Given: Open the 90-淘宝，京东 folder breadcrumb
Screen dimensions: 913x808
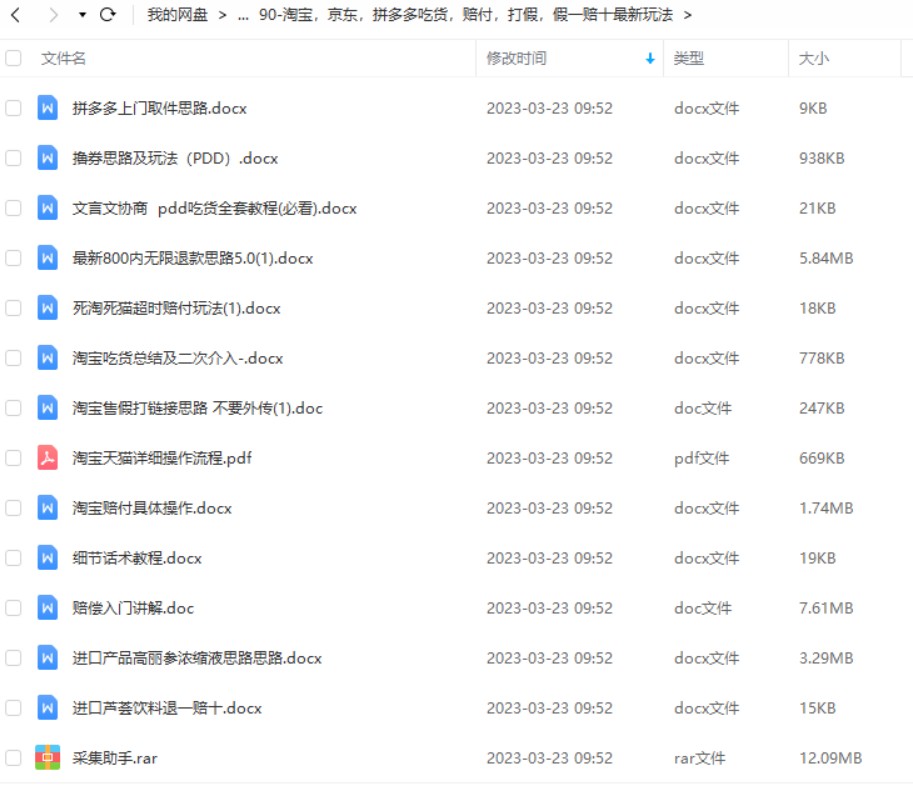Looking at the screenshot, I should click(x=466, y=15).
